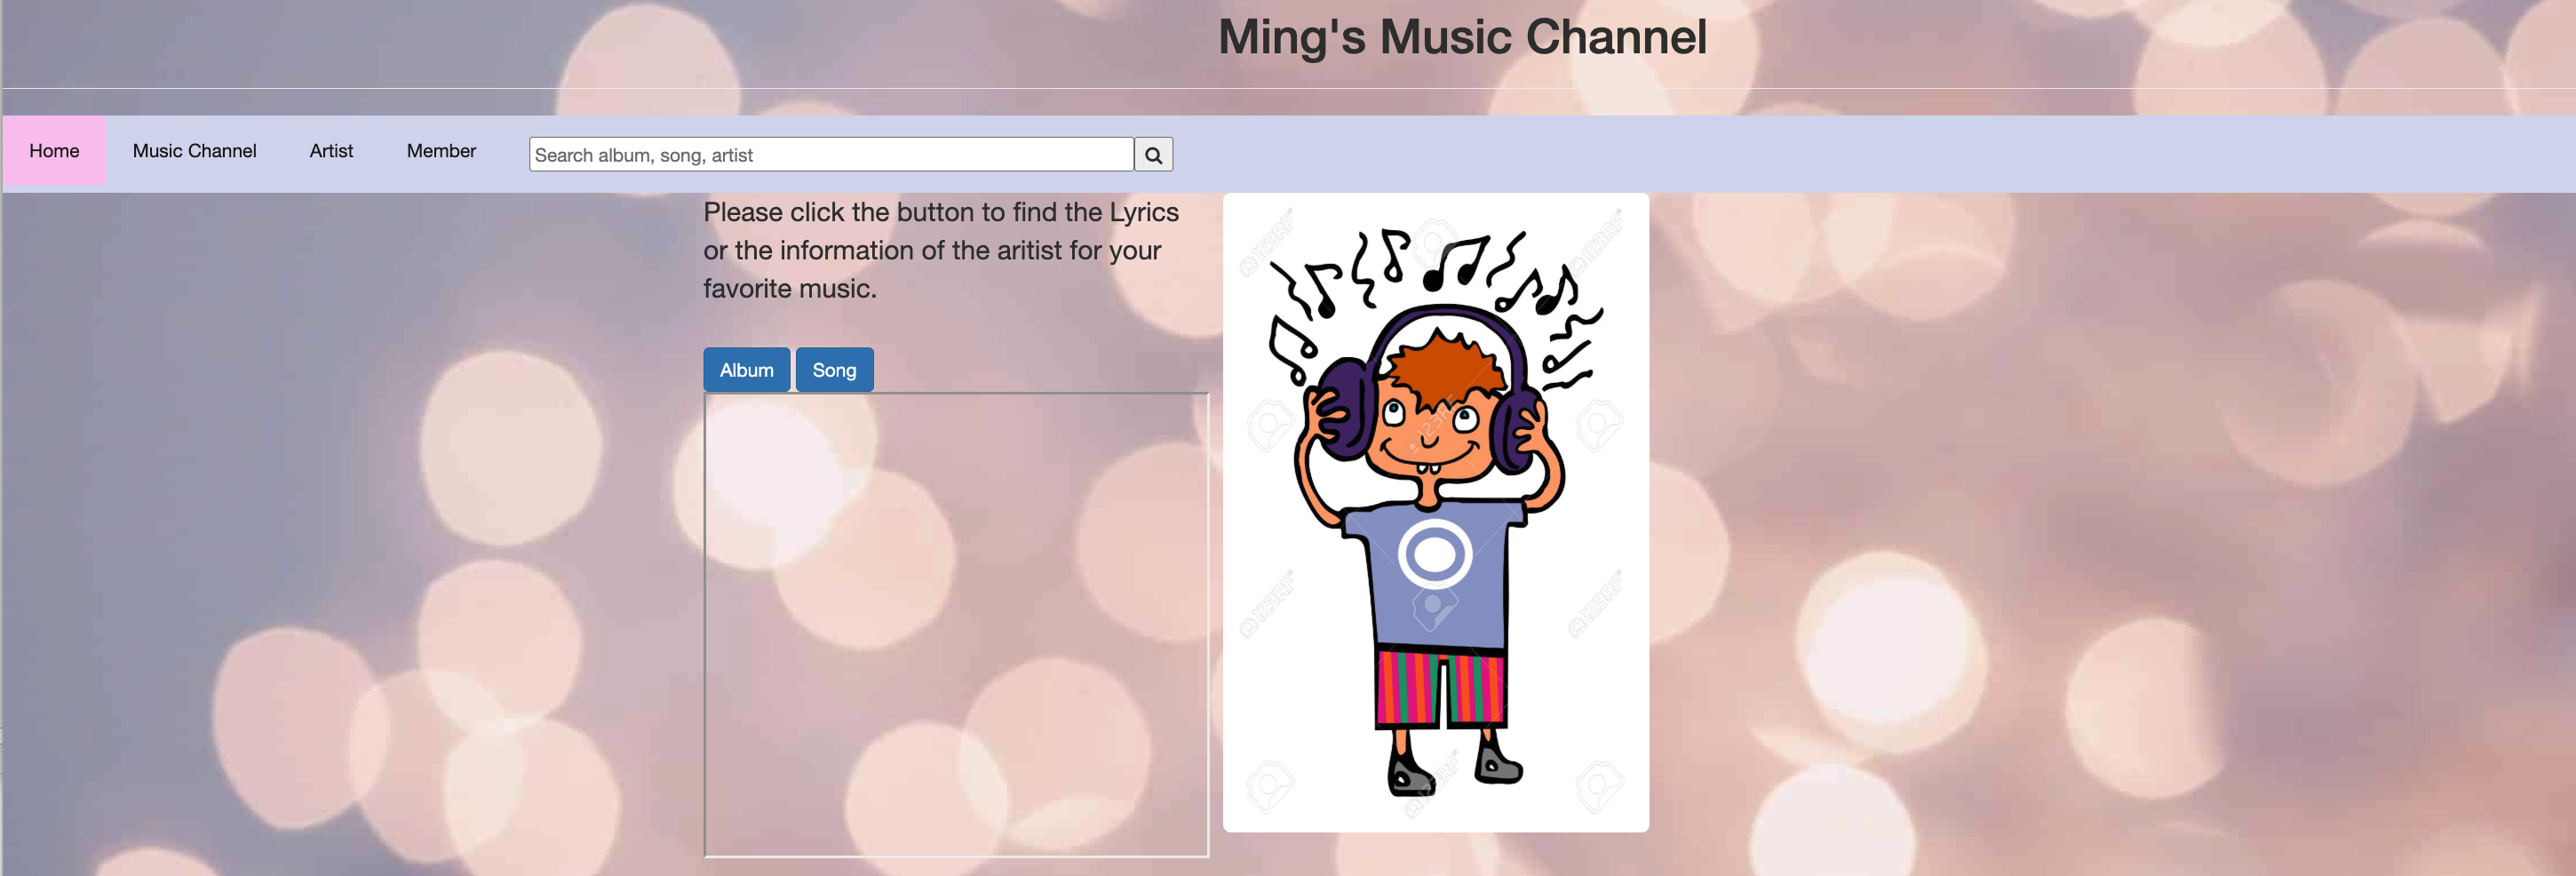Click the blue Album button
The height and width of the screenshot is (876, 2576).
746,370
